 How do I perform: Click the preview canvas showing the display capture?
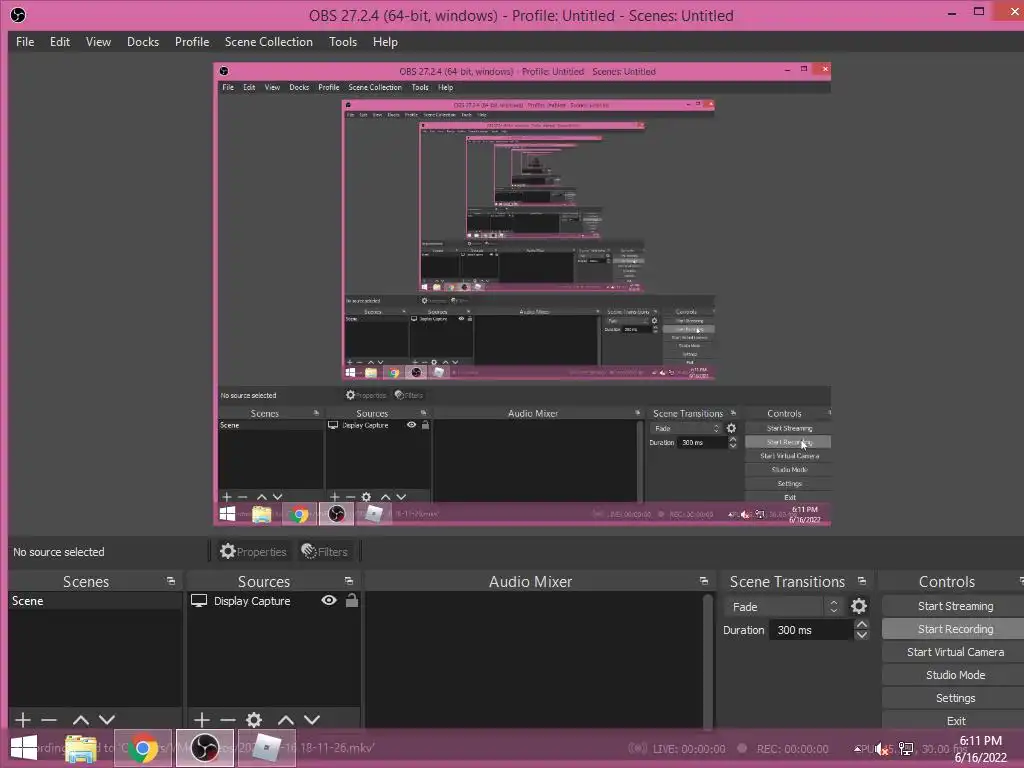[522, 294]
